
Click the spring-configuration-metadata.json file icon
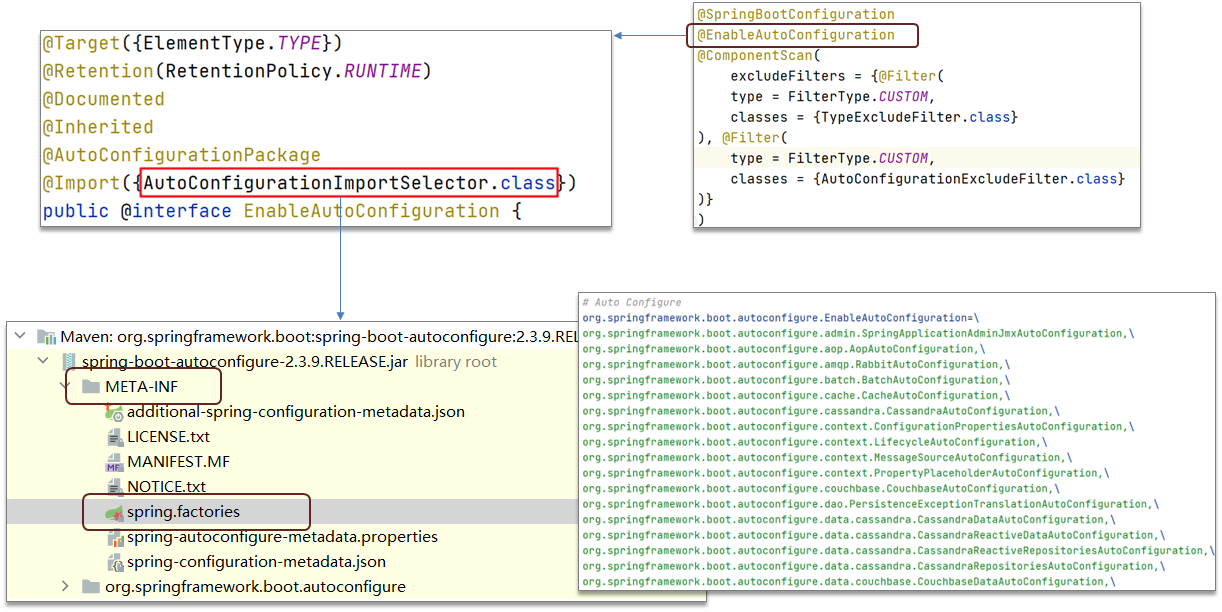(114, 562)
